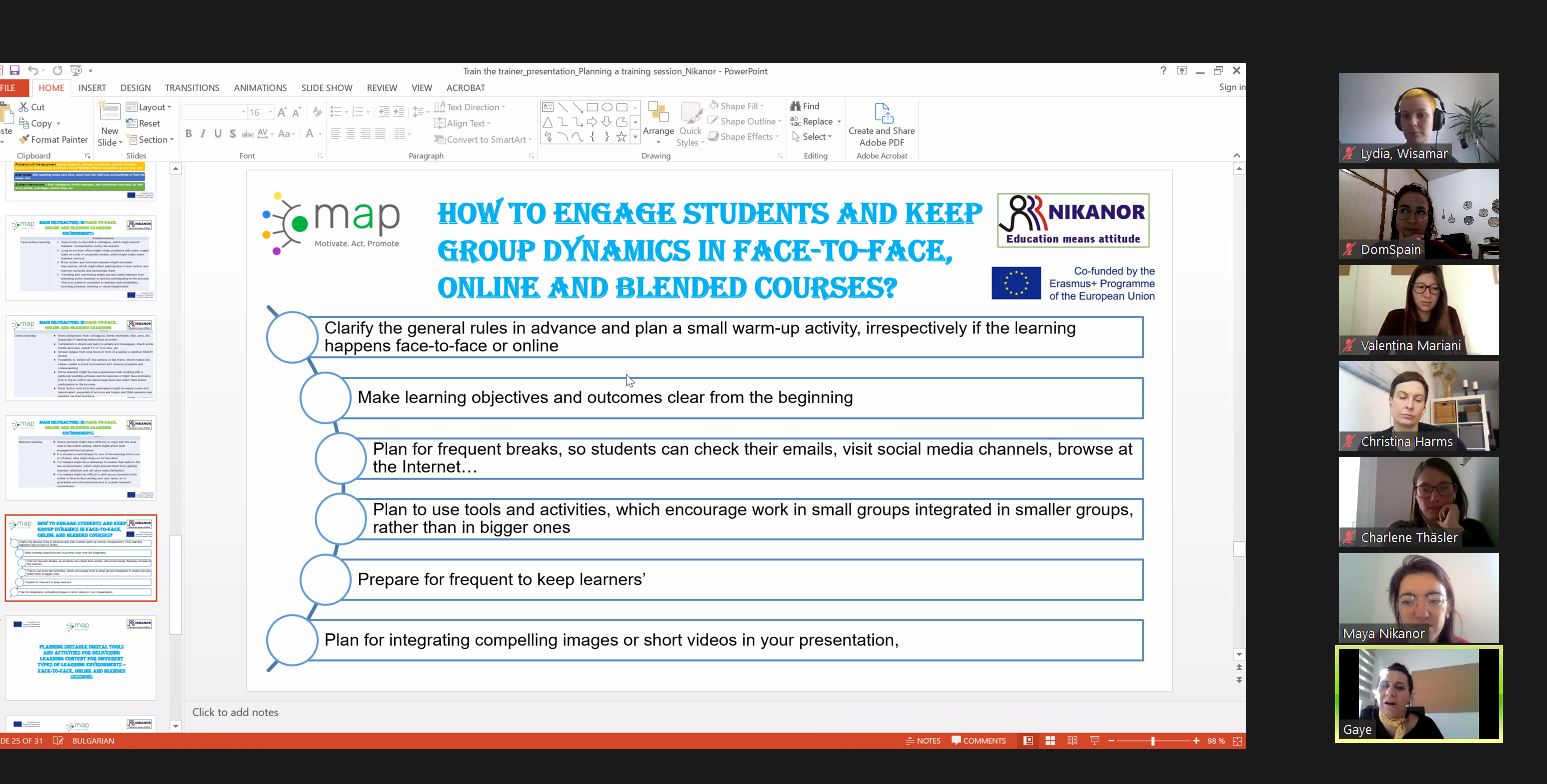Click the Find binoculars icon
The height and width of the screenshot is (784, 1547).
tap(796, 106)
